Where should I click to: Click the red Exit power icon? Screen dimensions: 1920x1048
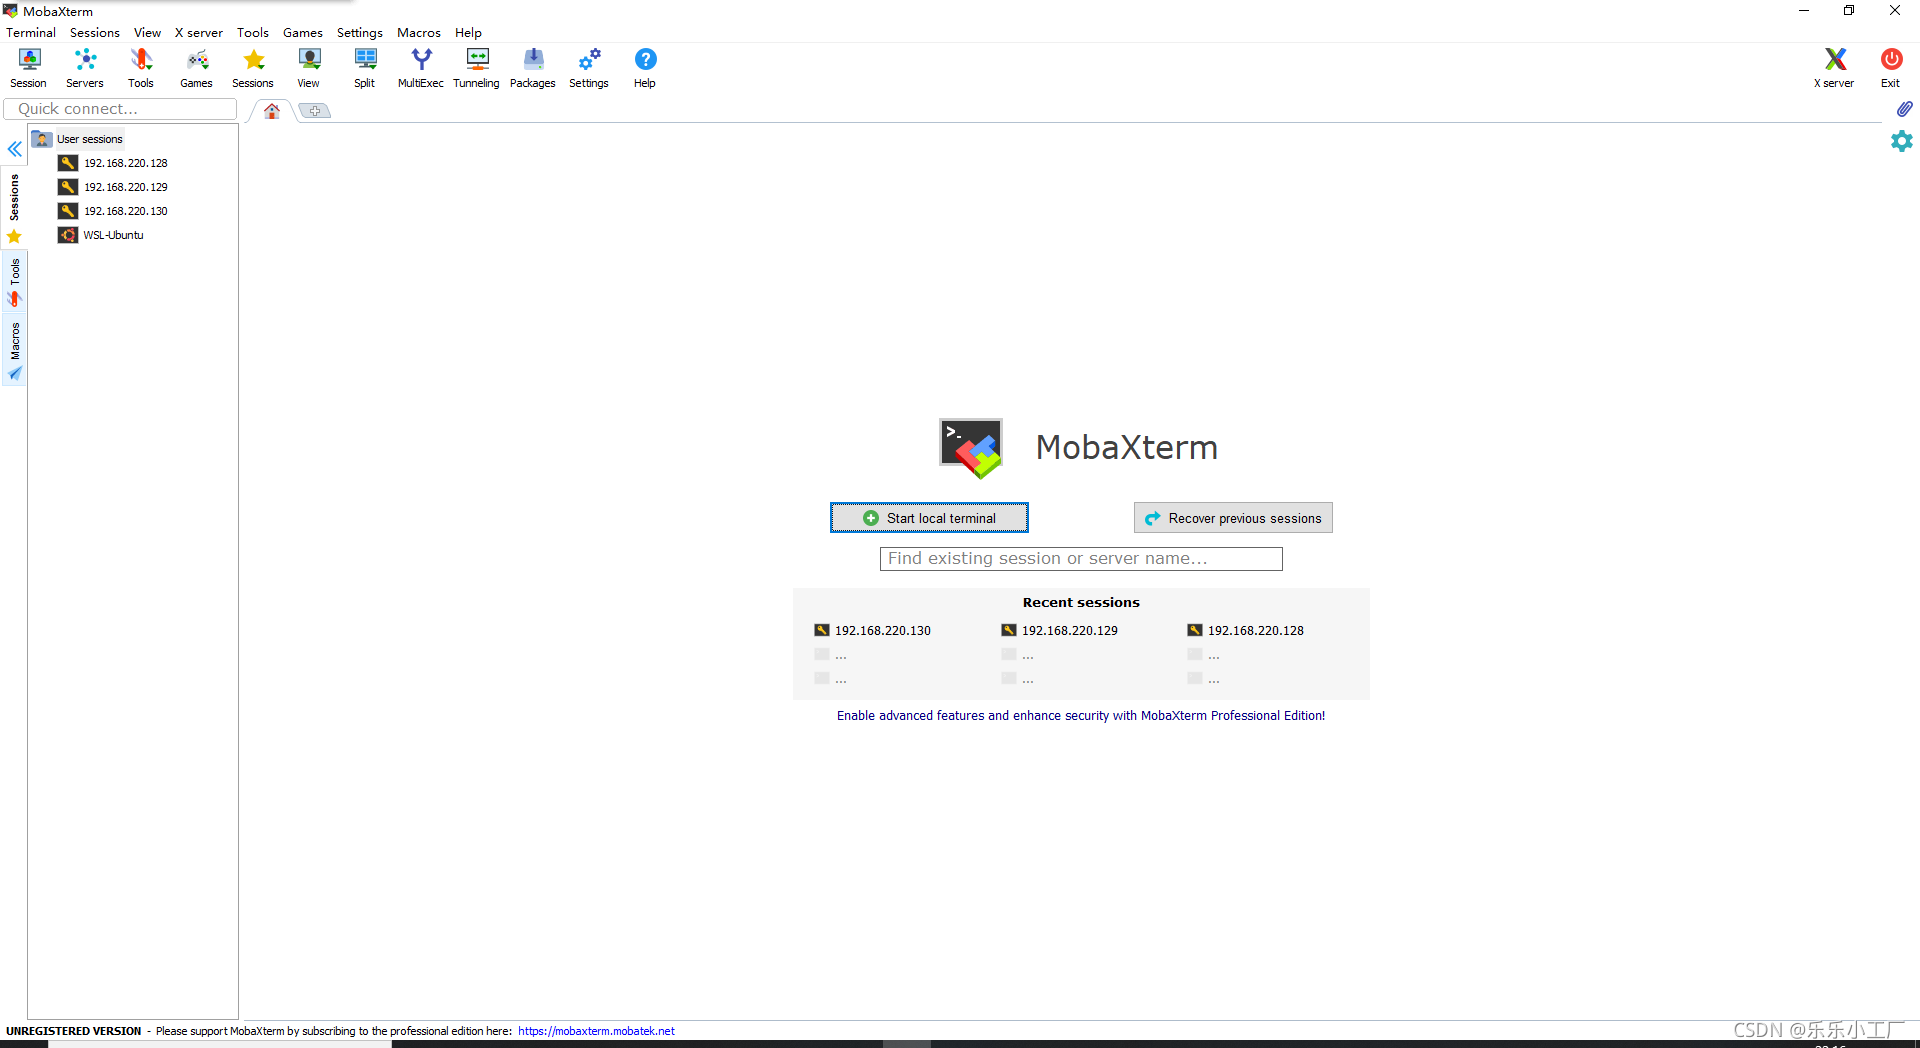click(x=1891, y=68)
